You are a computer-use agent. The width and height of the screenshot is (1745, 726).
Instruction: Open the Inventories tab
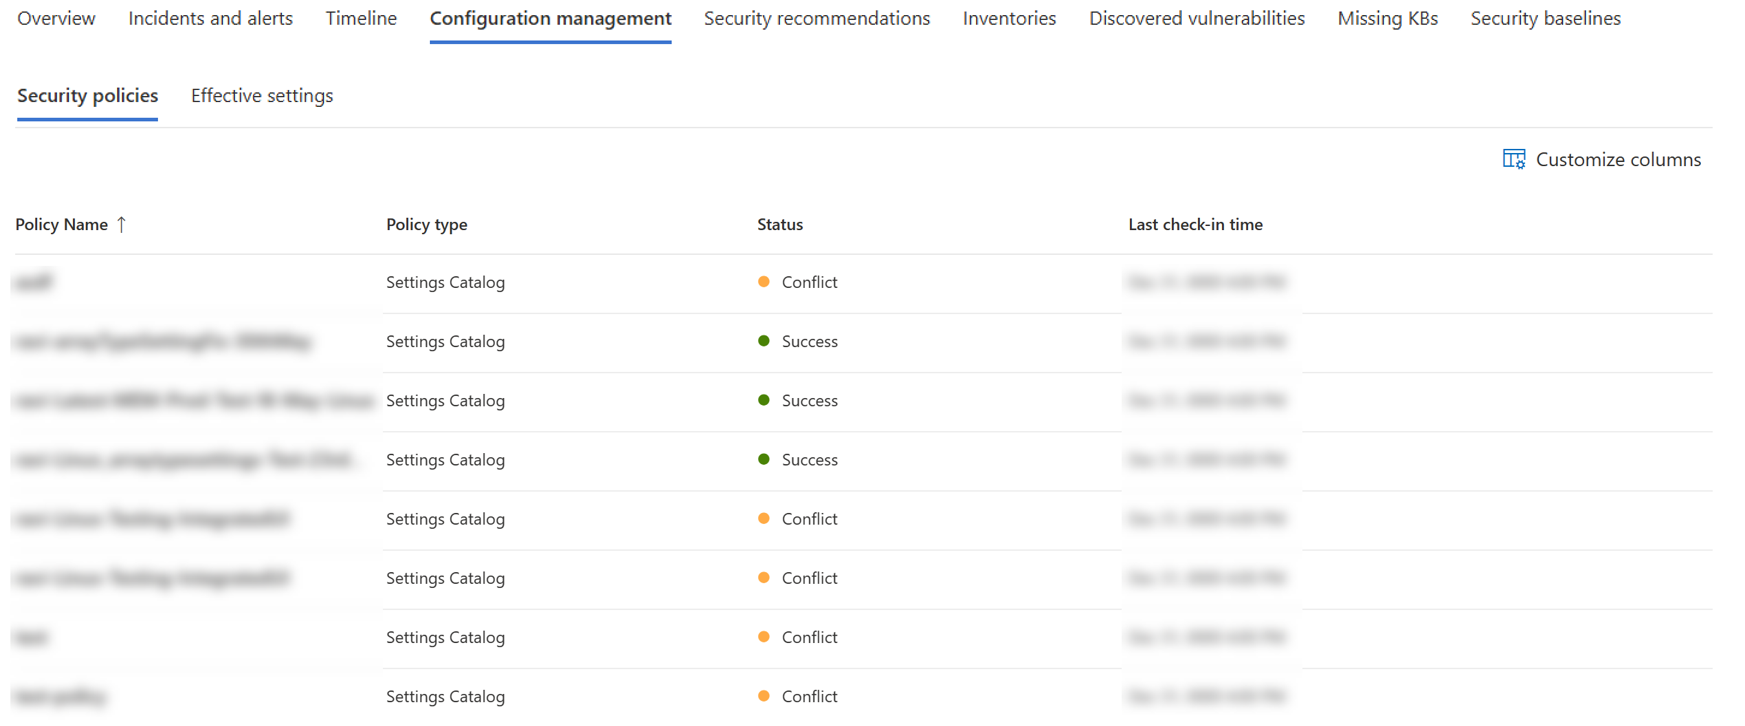[x=1009, y=19]
